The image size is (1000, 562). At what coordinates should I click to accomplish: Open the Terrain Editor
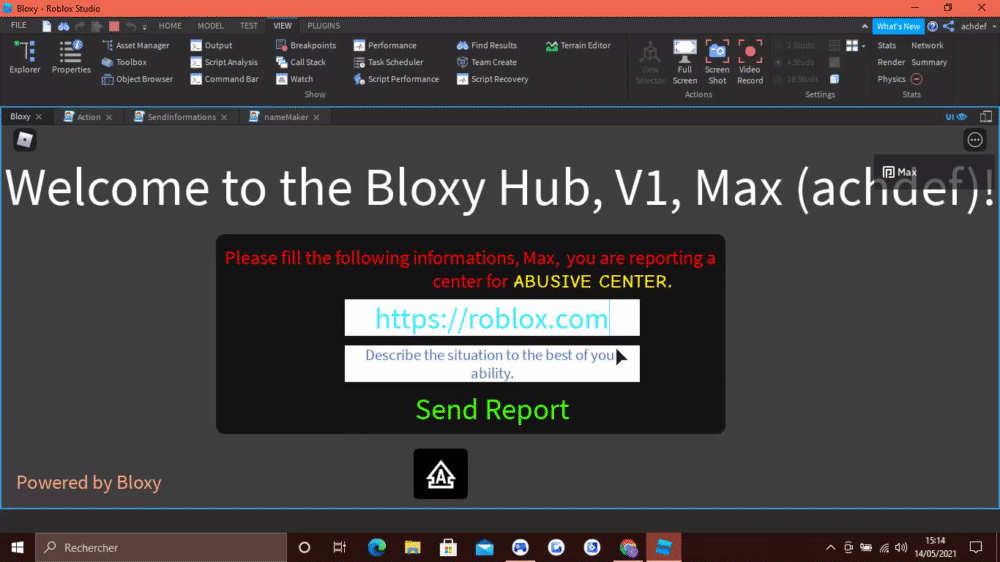(x=578, y=45)
